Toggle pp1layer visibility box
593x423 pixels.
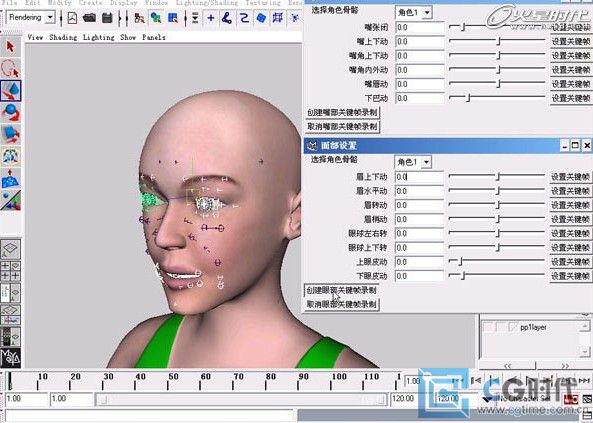click(x=488, y=327)
